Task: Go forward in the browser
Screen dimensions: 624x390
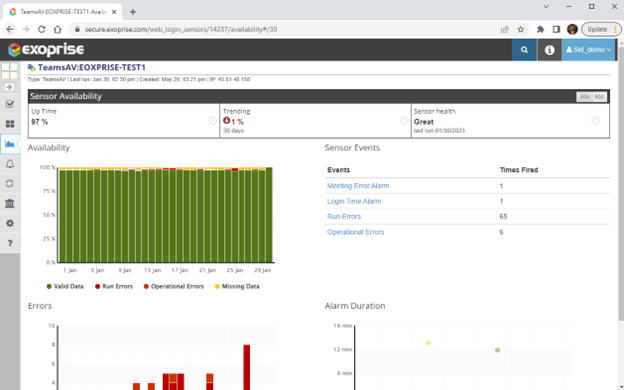Action: 26,29
